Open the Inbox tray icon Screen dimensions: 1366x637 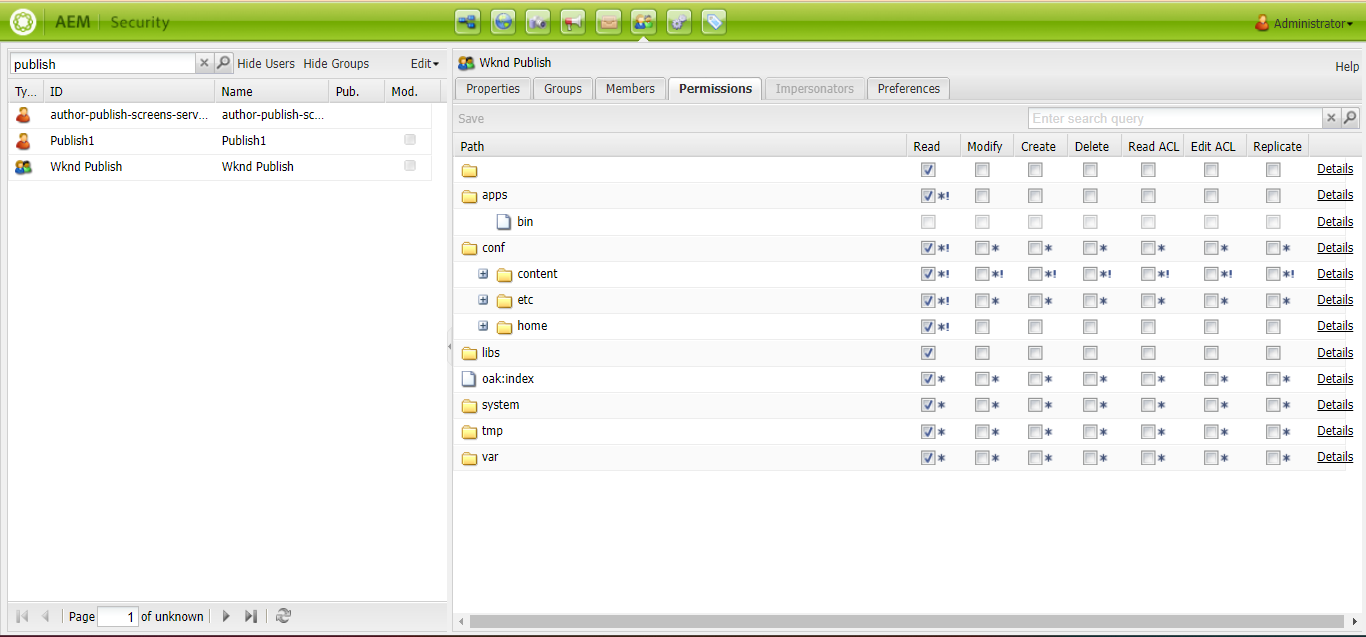608,21
